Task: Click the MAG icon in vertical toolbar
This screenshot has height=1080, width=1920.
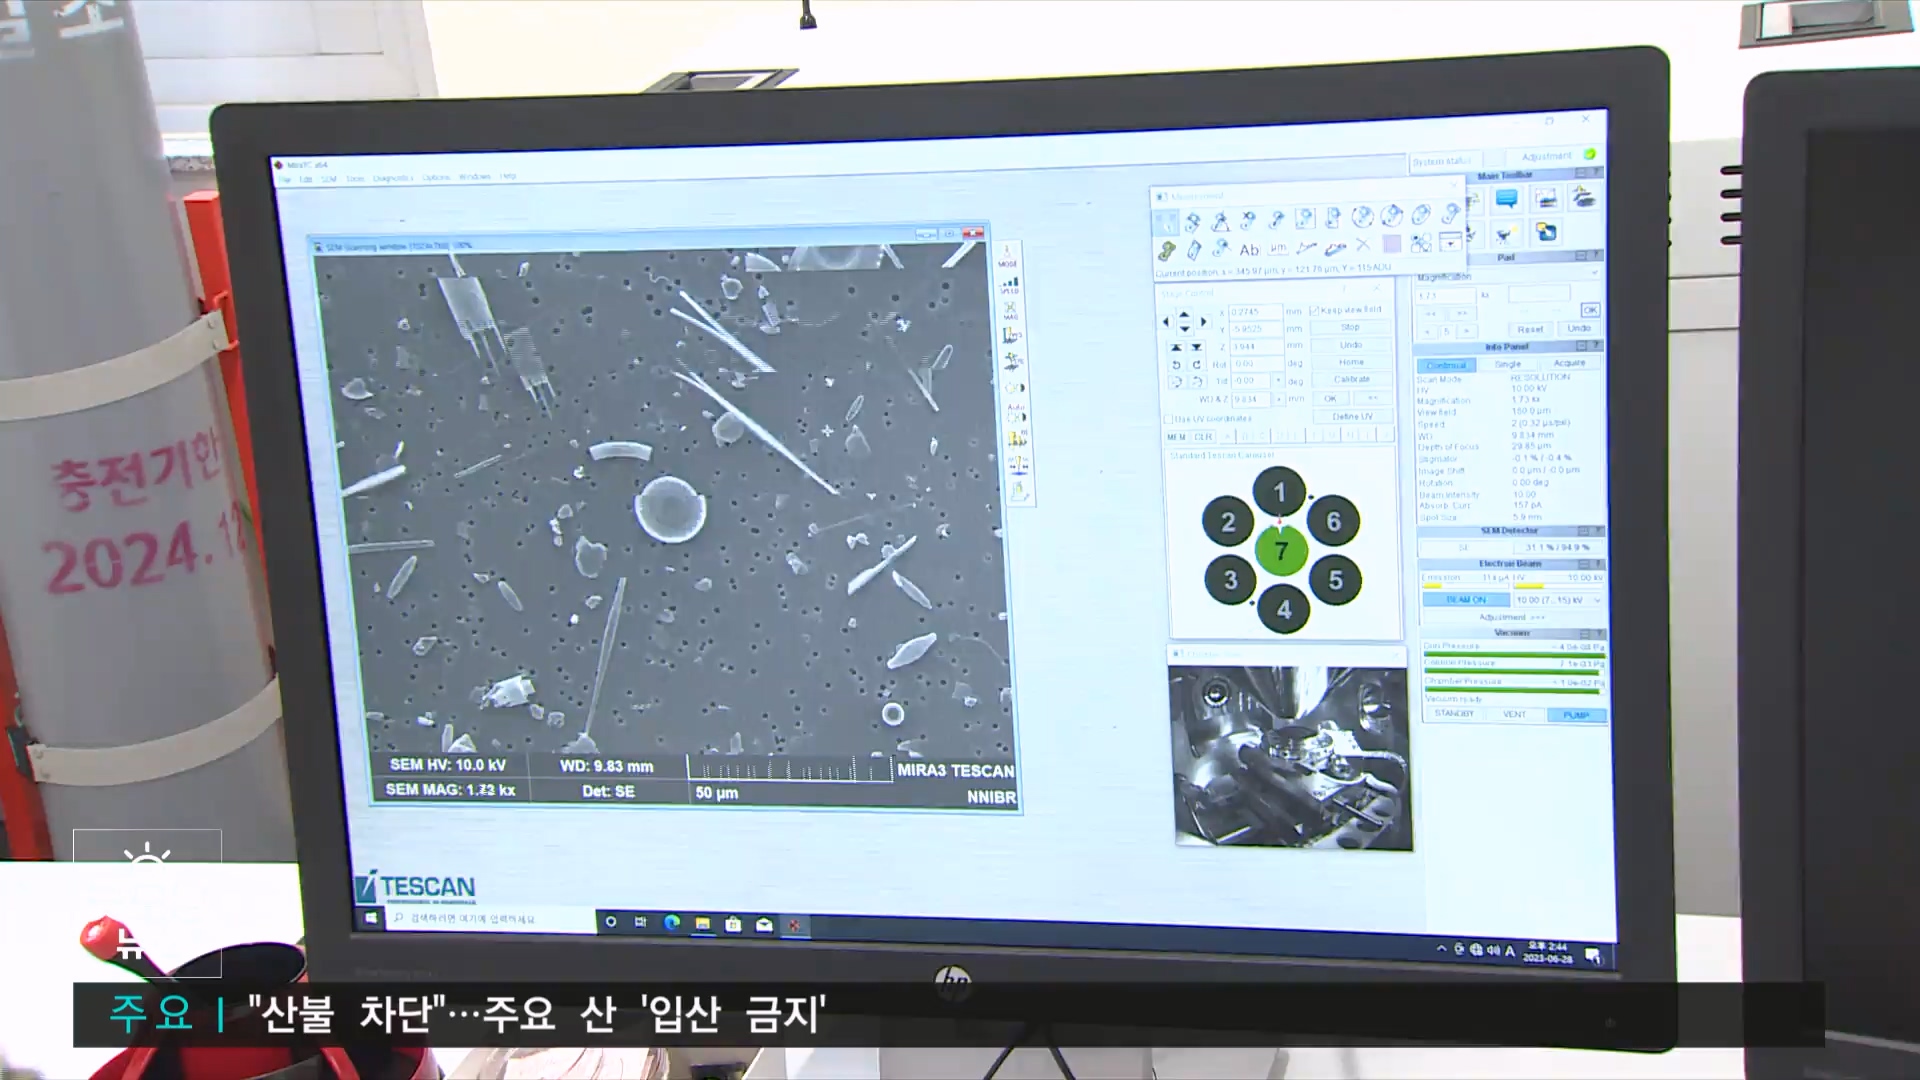Action: (x=1010, y=311)
